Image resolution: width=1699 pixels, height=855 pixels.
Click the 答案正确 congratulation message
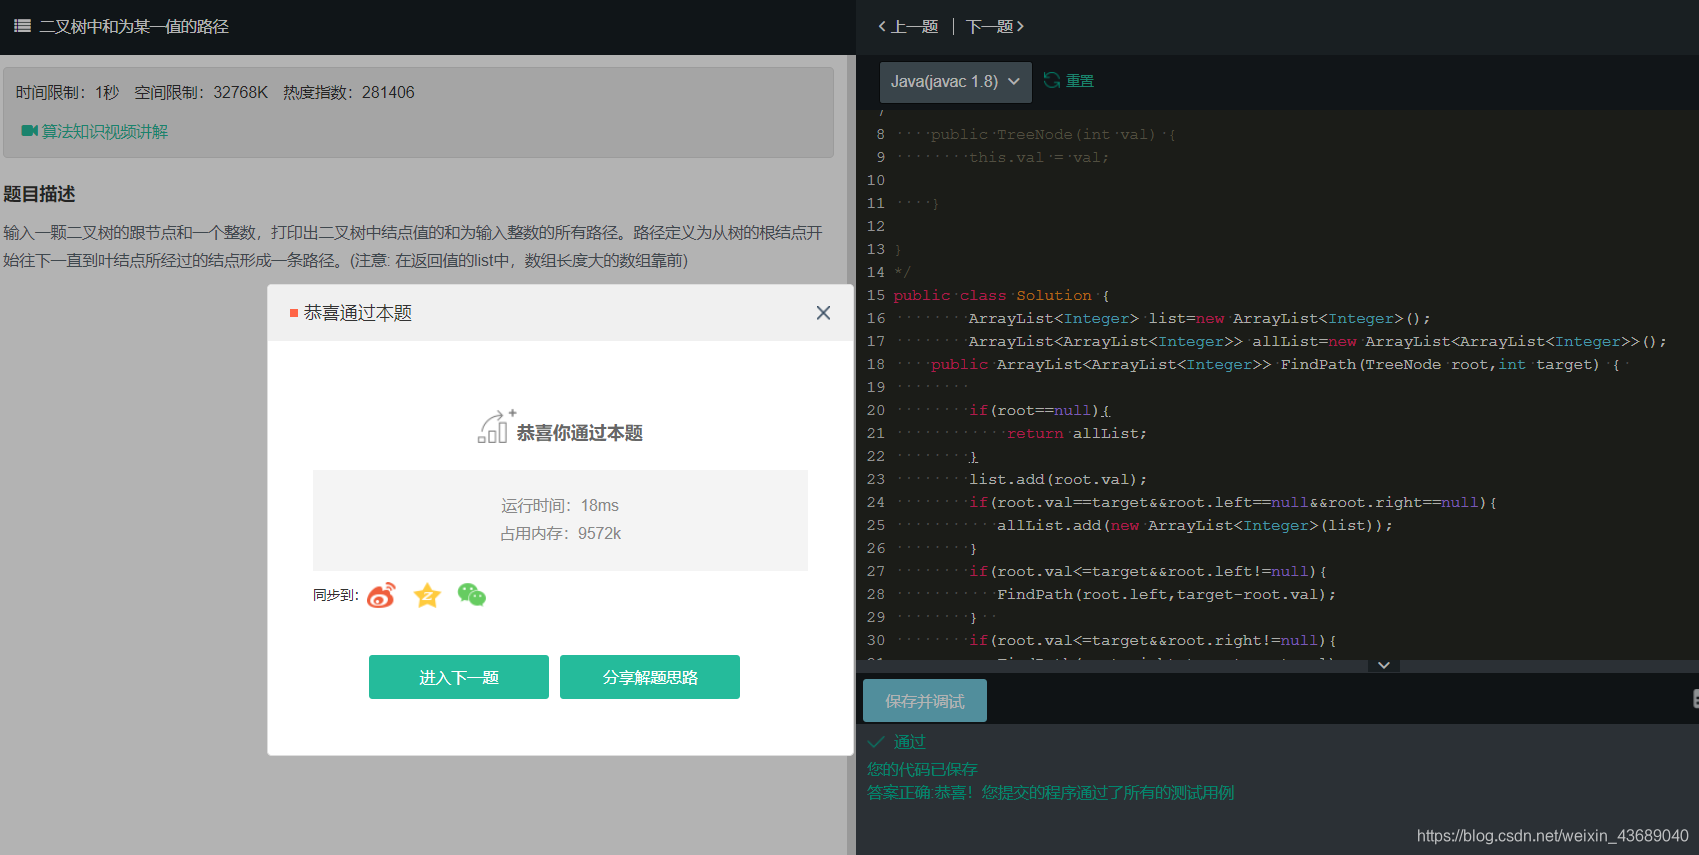[1050, 793]
